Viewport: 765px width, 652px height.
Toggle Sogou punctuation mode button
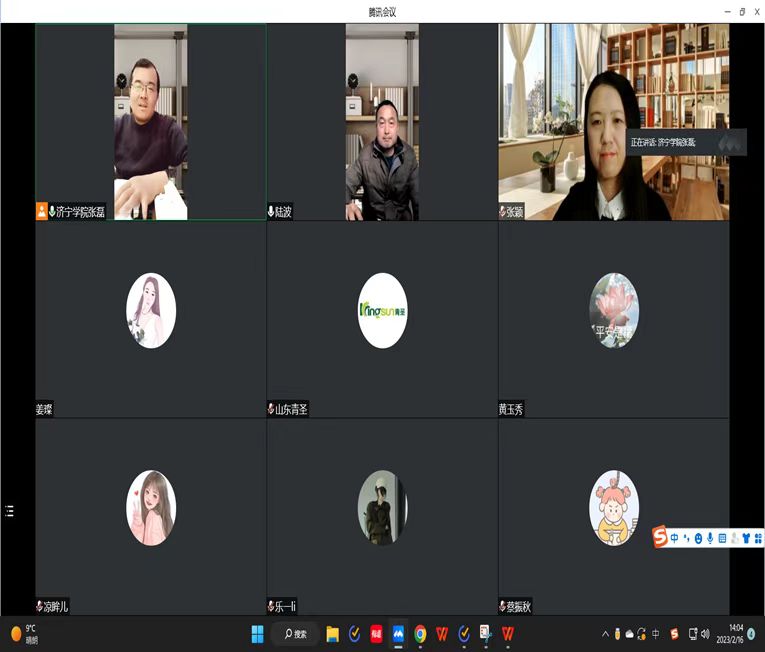[x=686, y=538]
